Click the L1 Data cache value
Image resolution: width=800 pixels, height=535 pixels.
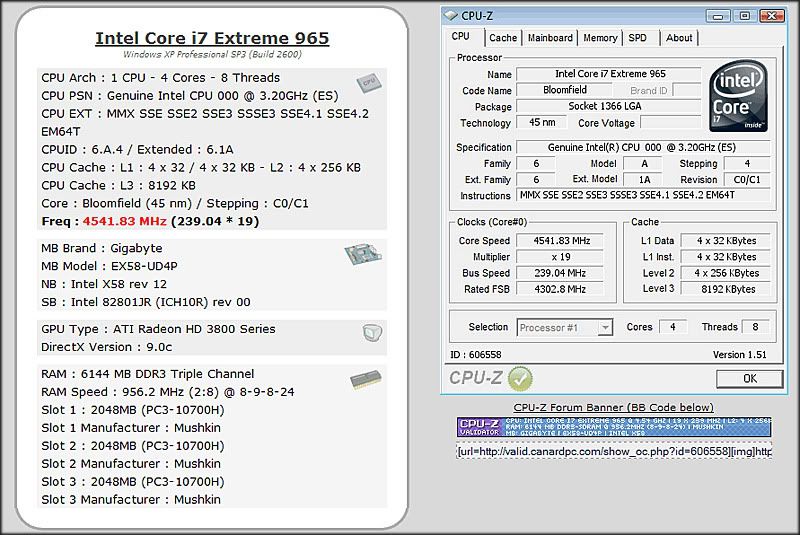pyautogui.click(x=726, y=241)
